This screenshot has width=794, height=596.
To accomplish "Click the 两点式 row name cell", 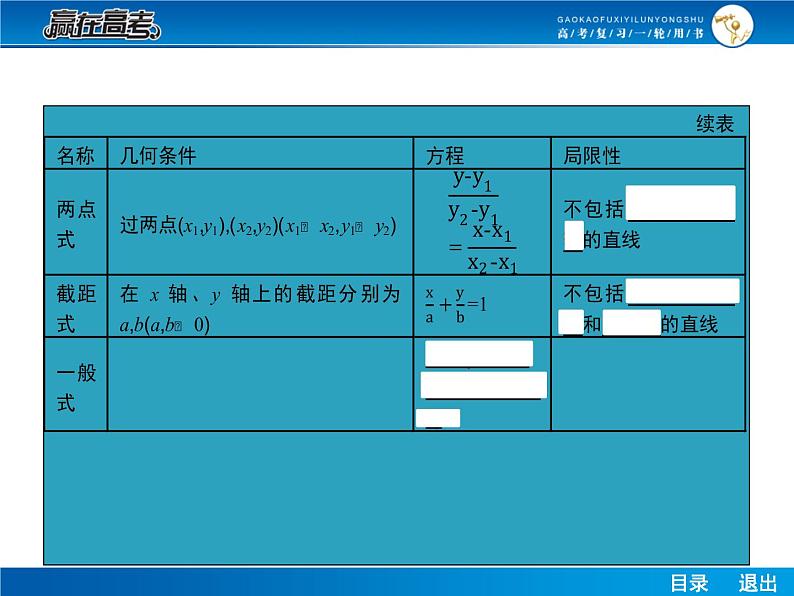I will pyautogui.click(x=76, y=223).
